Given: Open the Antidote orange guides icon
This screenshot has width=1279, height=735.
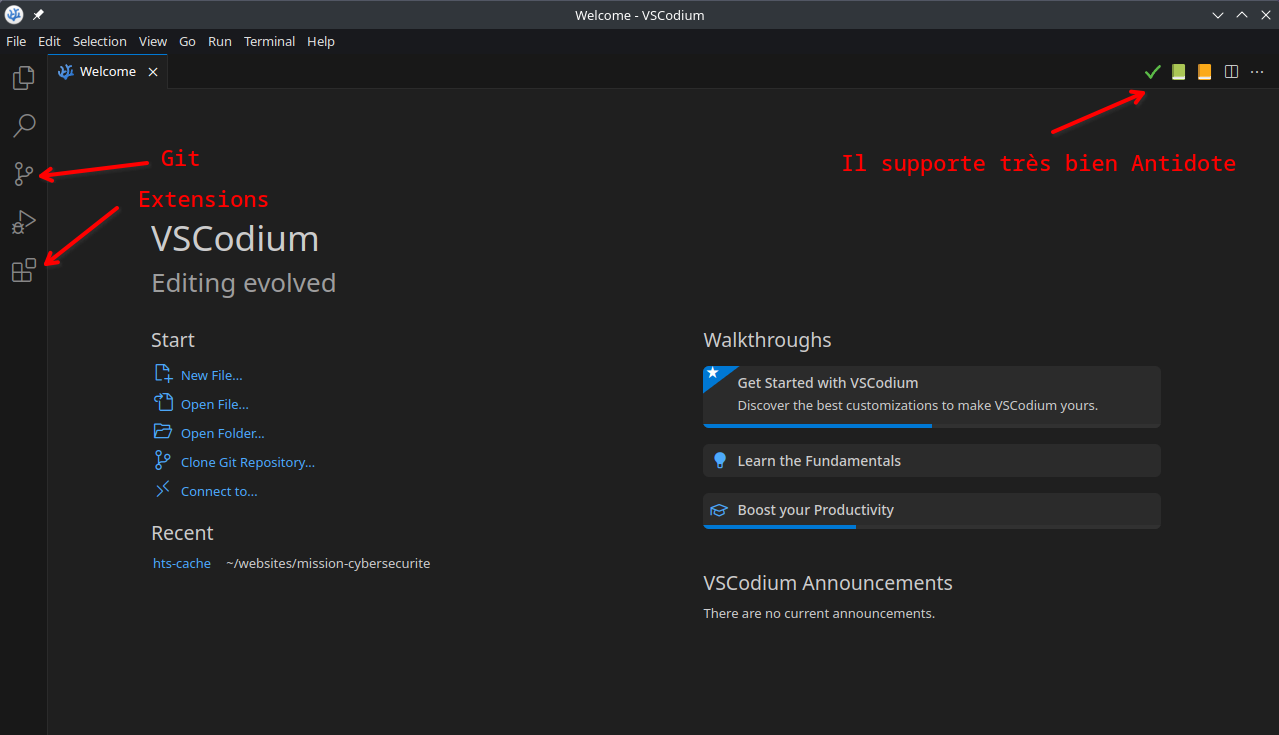Looking at the screenshot, I should click(x=1204, y=71).
